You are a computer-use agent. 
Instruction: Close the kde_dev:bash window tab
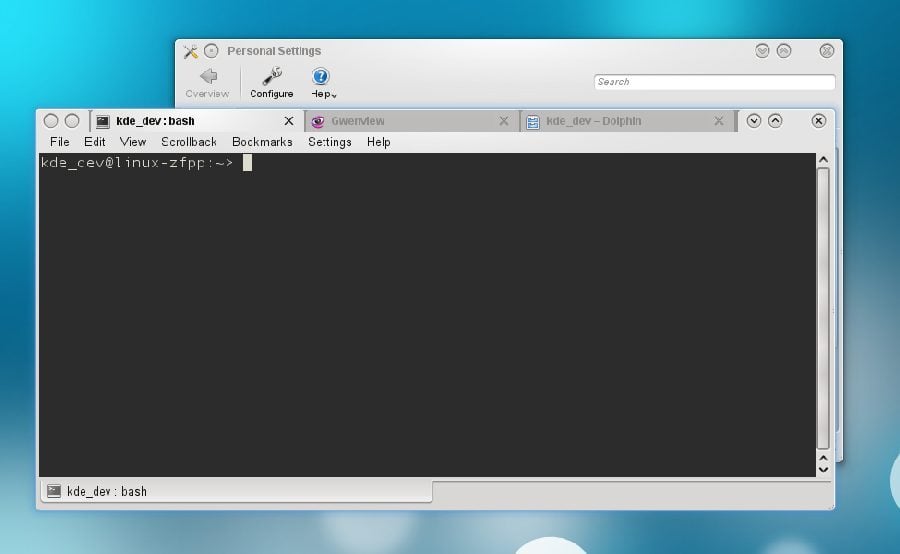[x=289, y=122]
